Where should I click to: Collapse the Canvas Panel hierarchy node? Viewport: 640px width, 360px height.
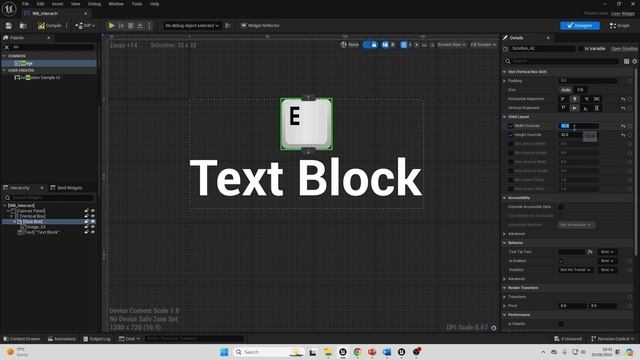8,211
